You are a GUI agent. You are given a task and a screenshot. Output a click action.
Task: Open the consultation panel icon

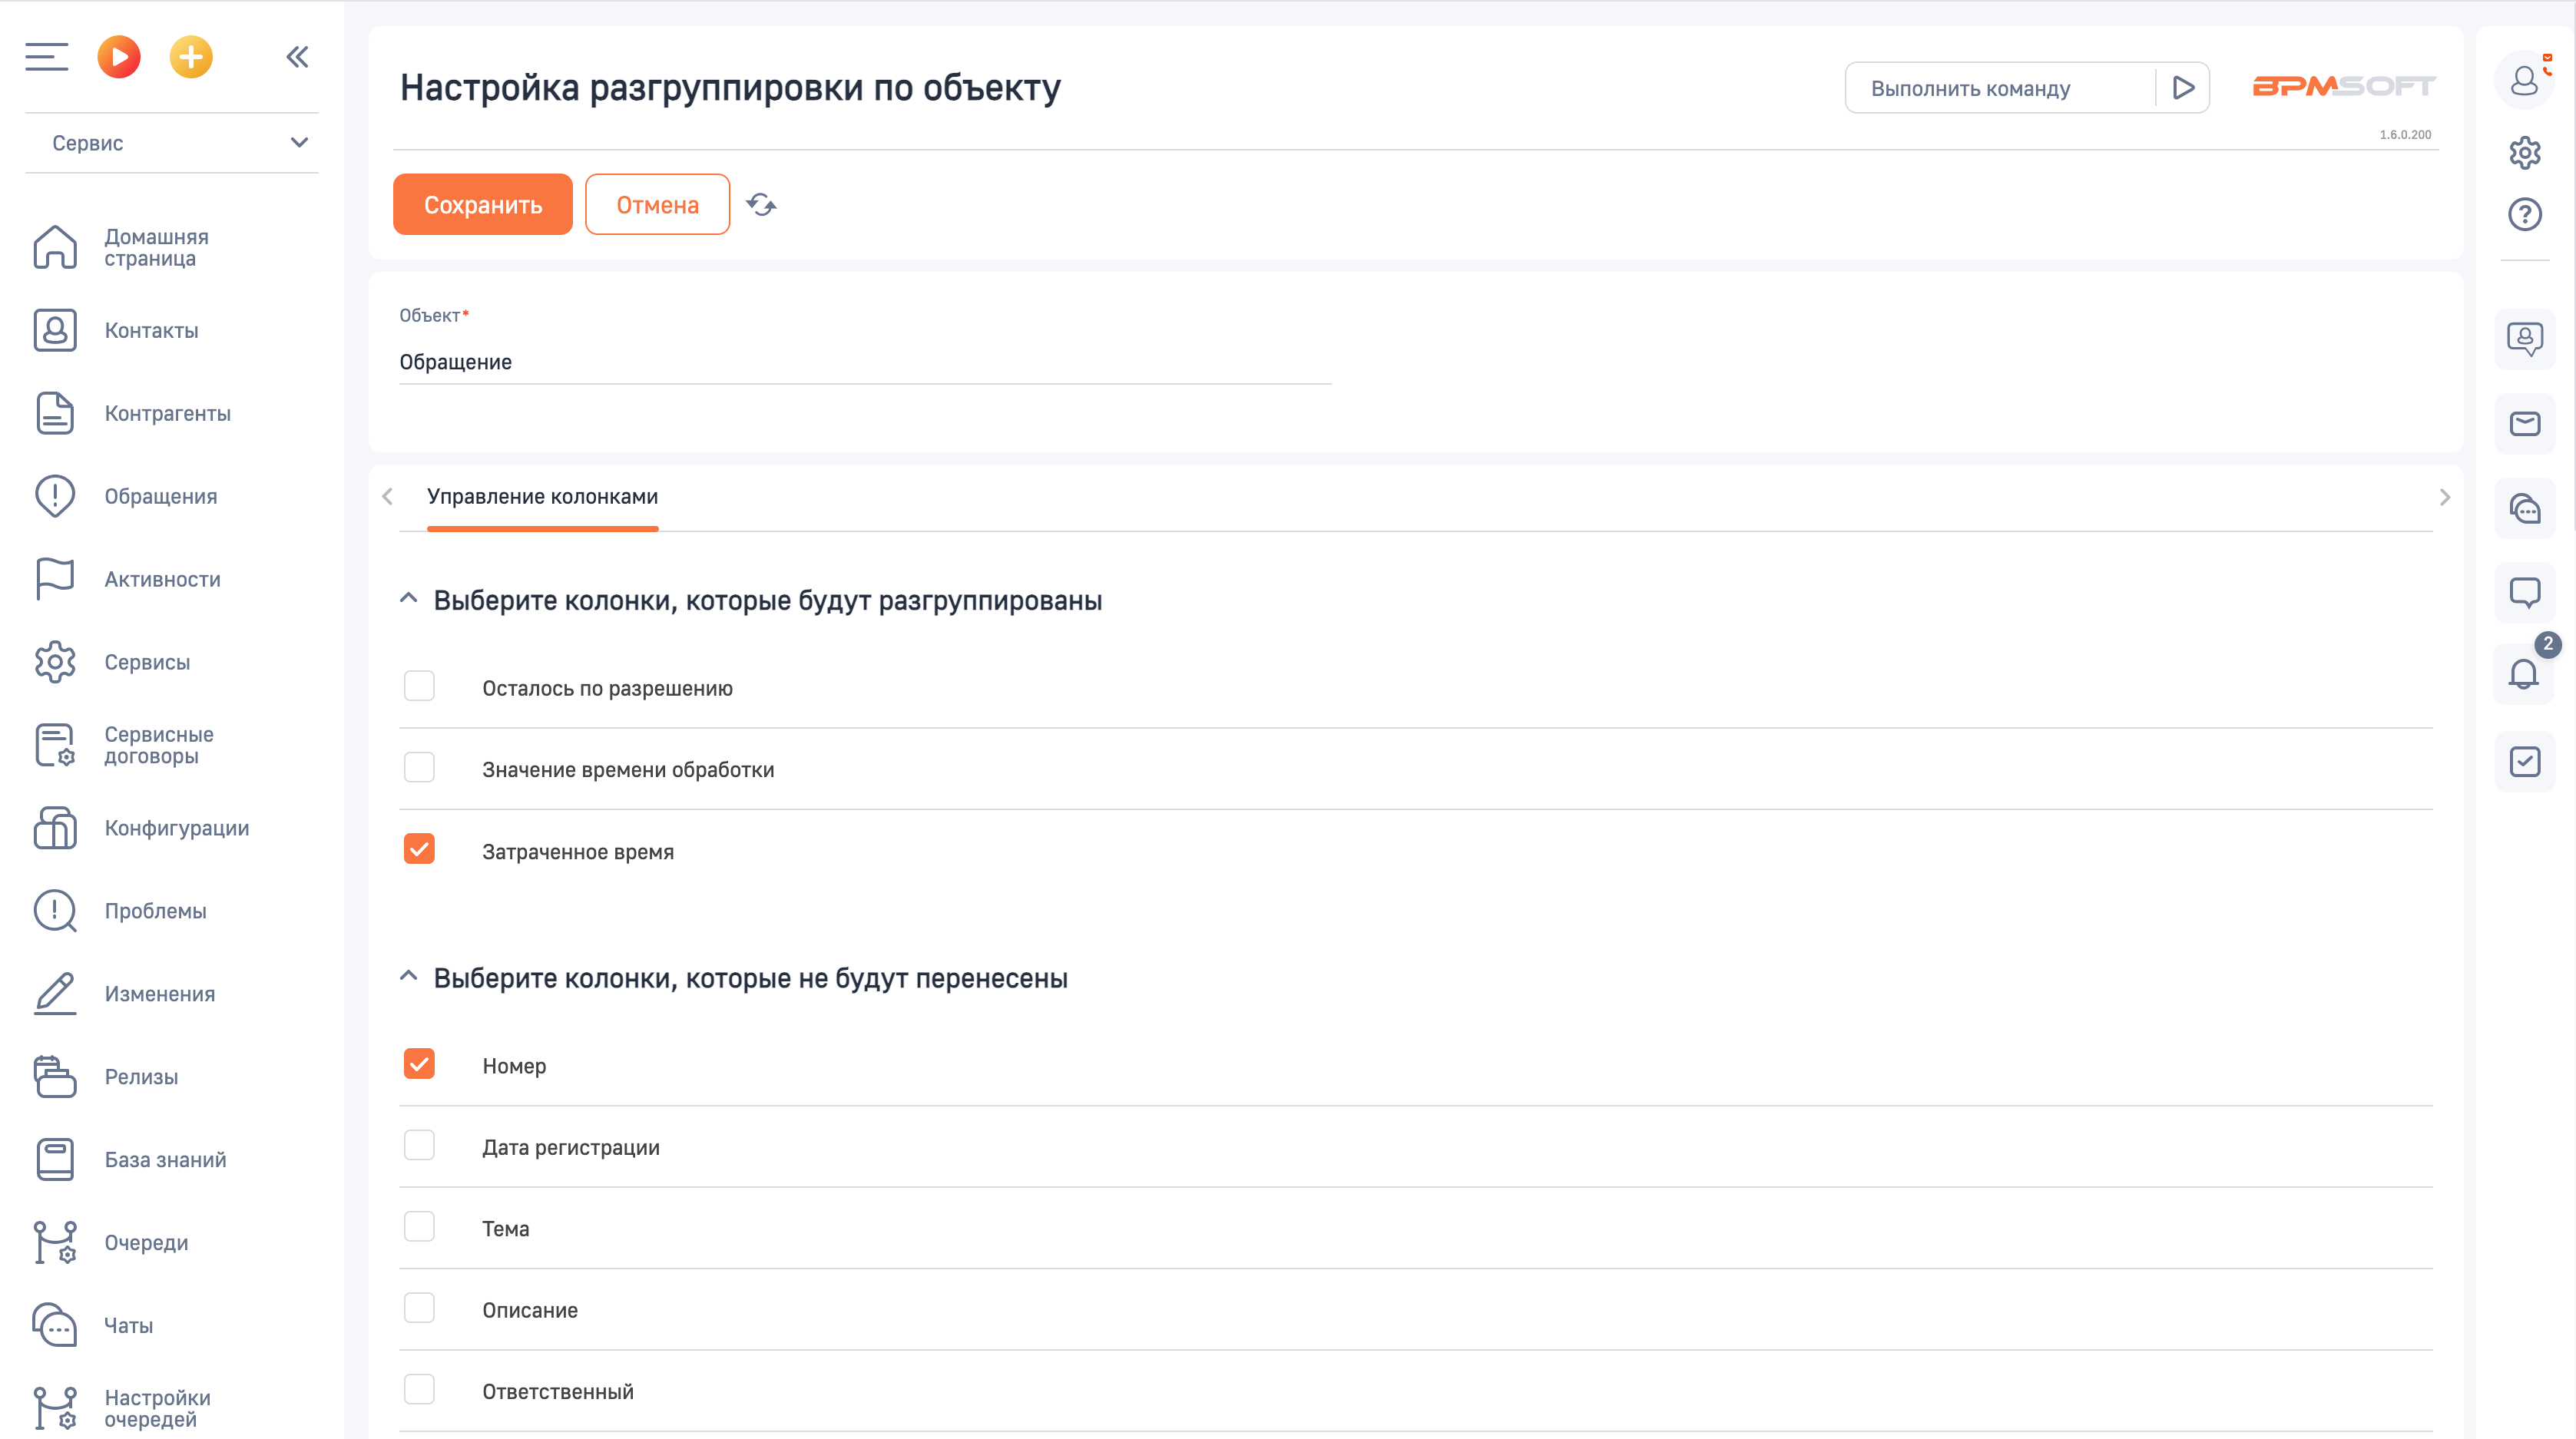point(2524,339)
